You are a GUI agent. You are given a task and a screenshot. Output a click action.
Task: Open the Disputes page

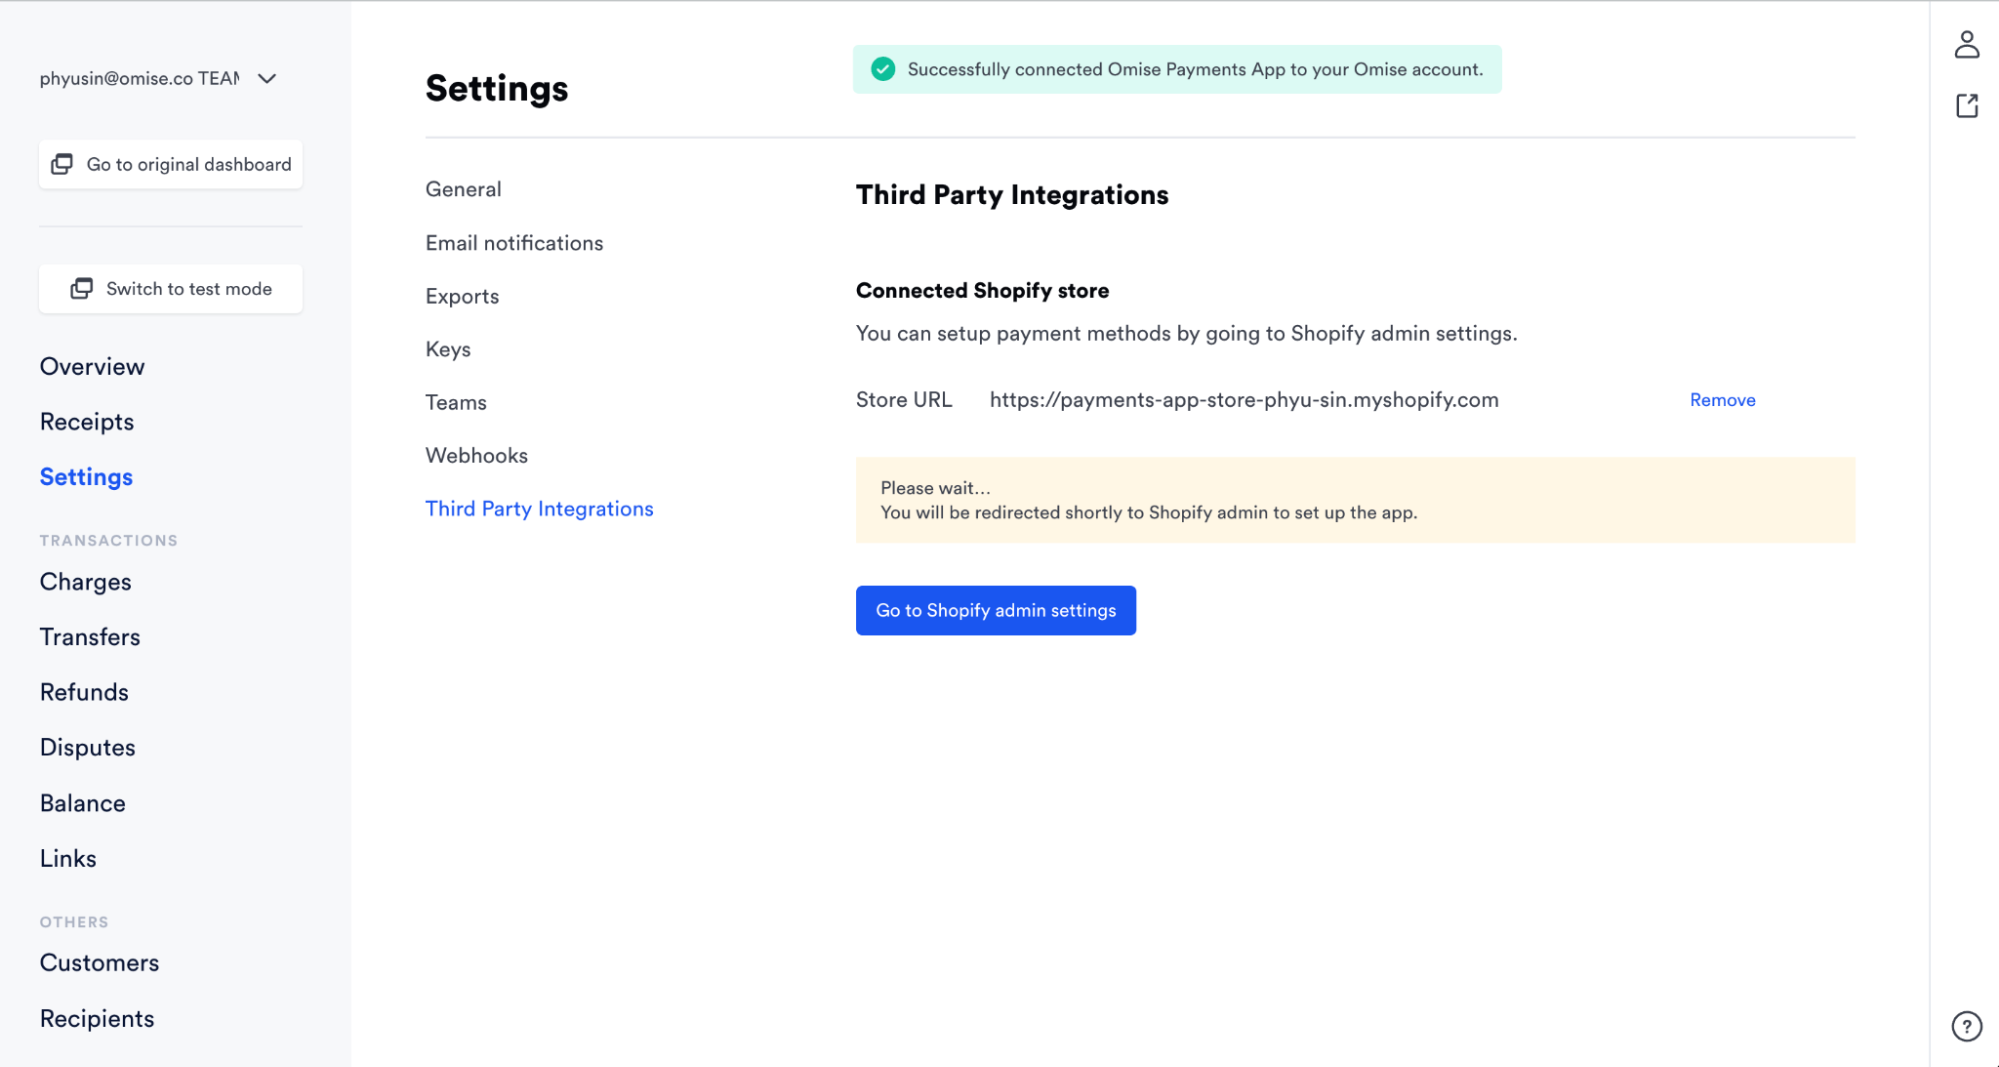pyautogui.click(x=87, y=746)
